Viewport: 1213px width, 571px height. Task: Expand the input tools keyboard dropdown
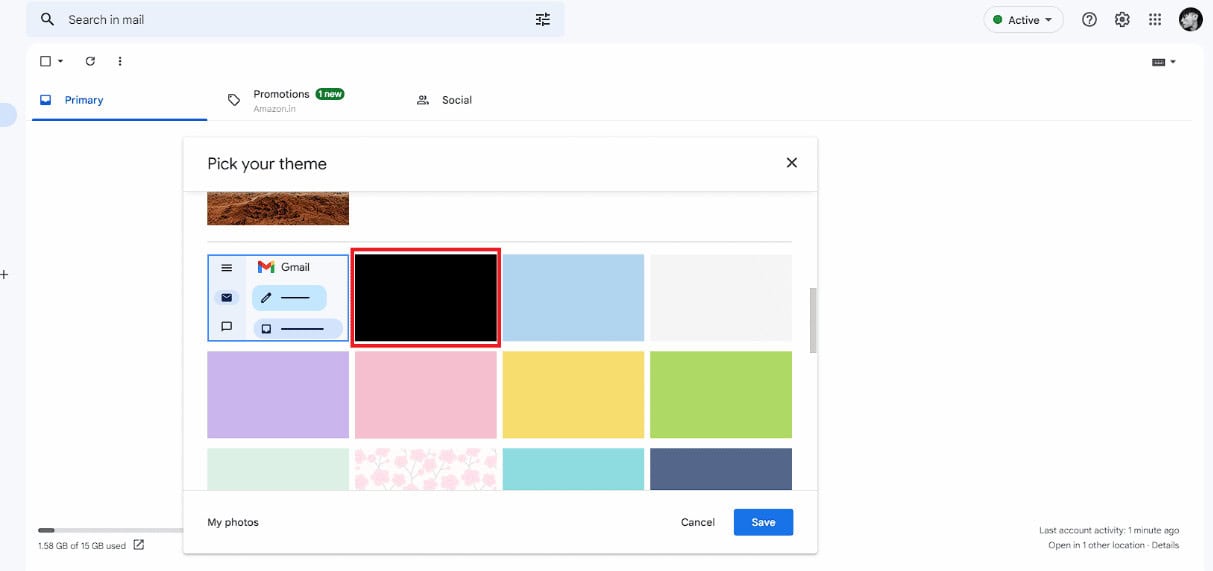click(x=1164, y=62)
